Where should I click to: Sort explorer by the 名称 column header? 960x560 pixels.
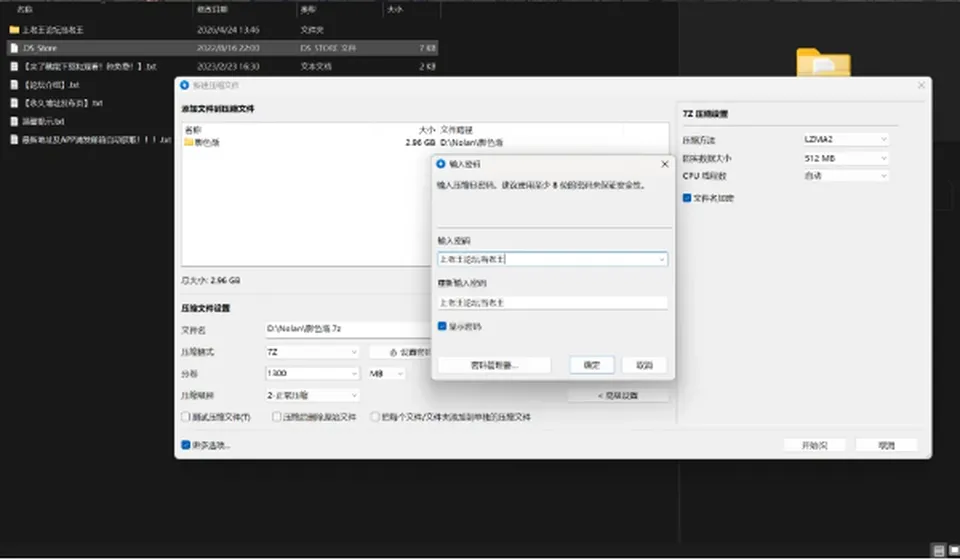point(24,9)
